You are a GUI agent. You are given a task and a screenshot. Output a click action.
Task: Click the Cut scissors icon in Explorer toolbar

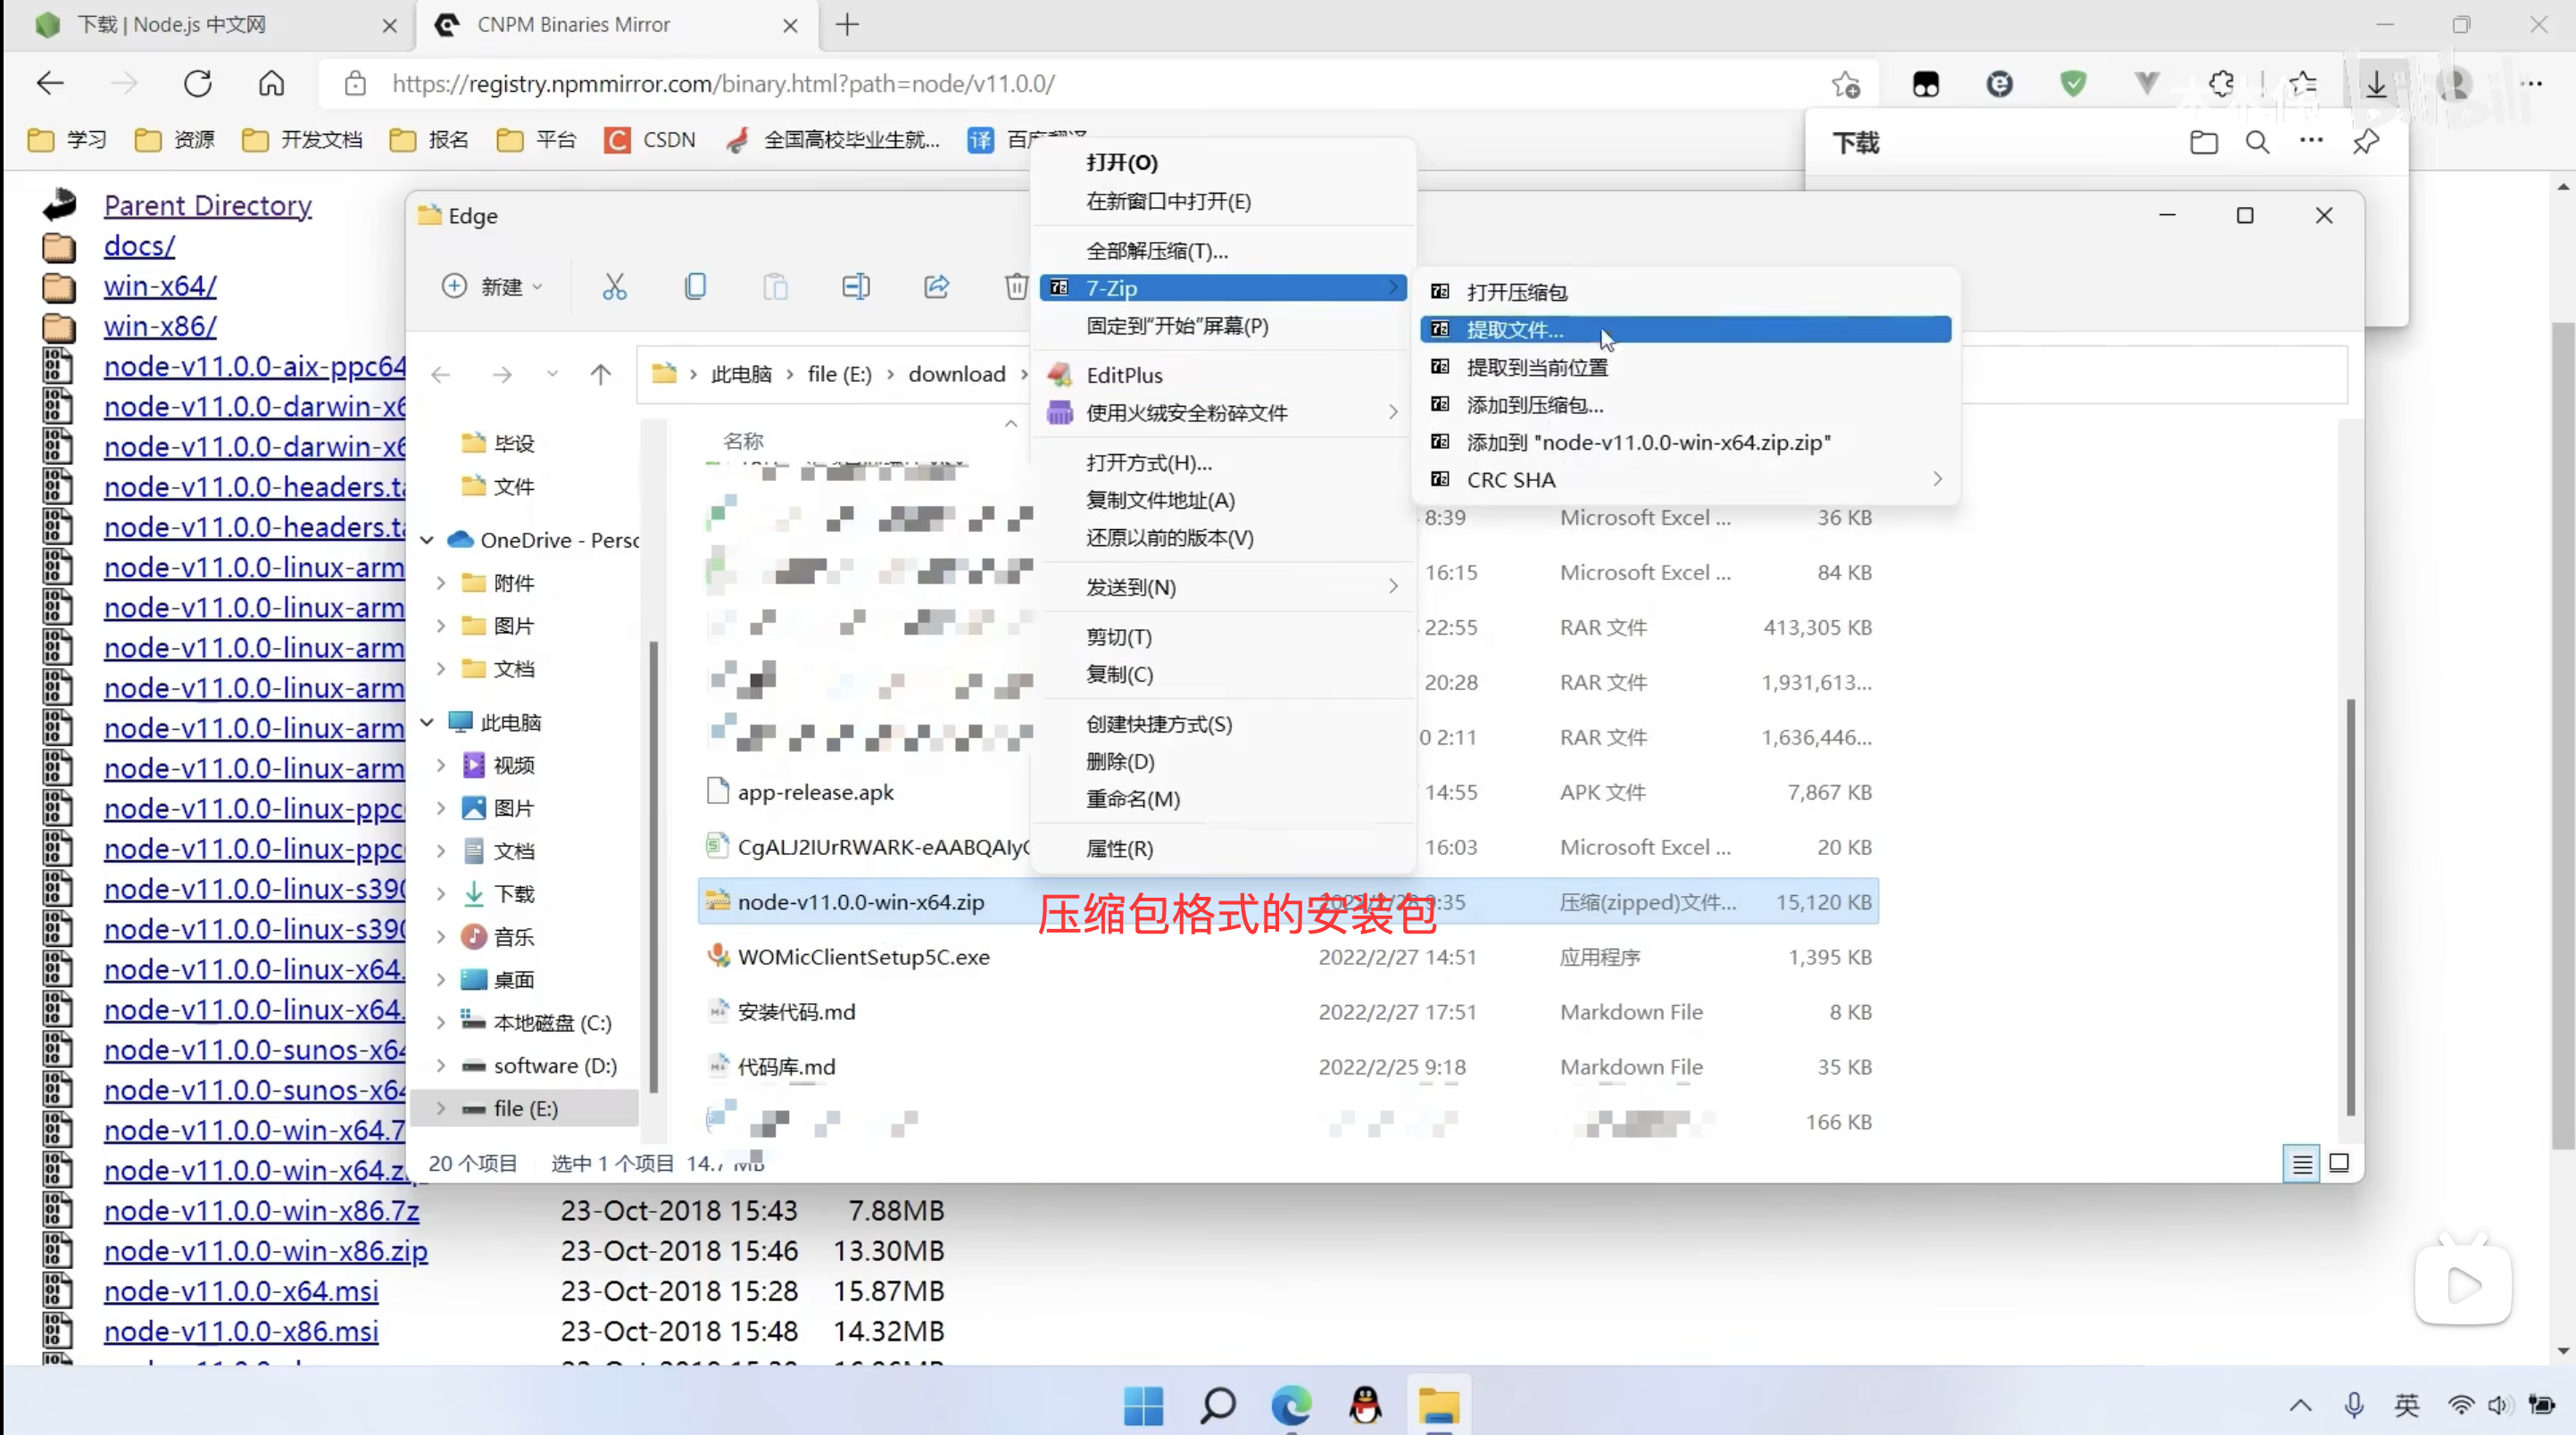tap(614, 287)
